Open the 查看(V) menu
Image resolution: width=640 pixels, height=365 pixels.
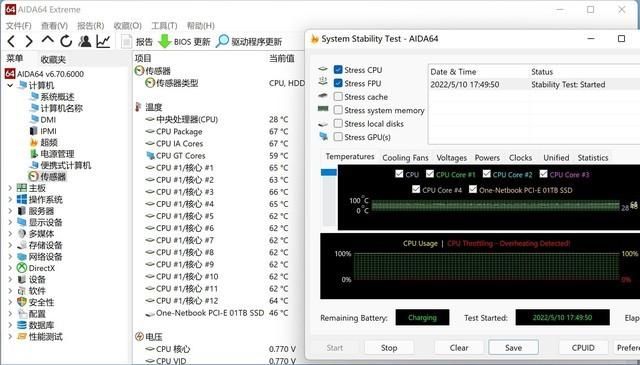click(54, 26)
